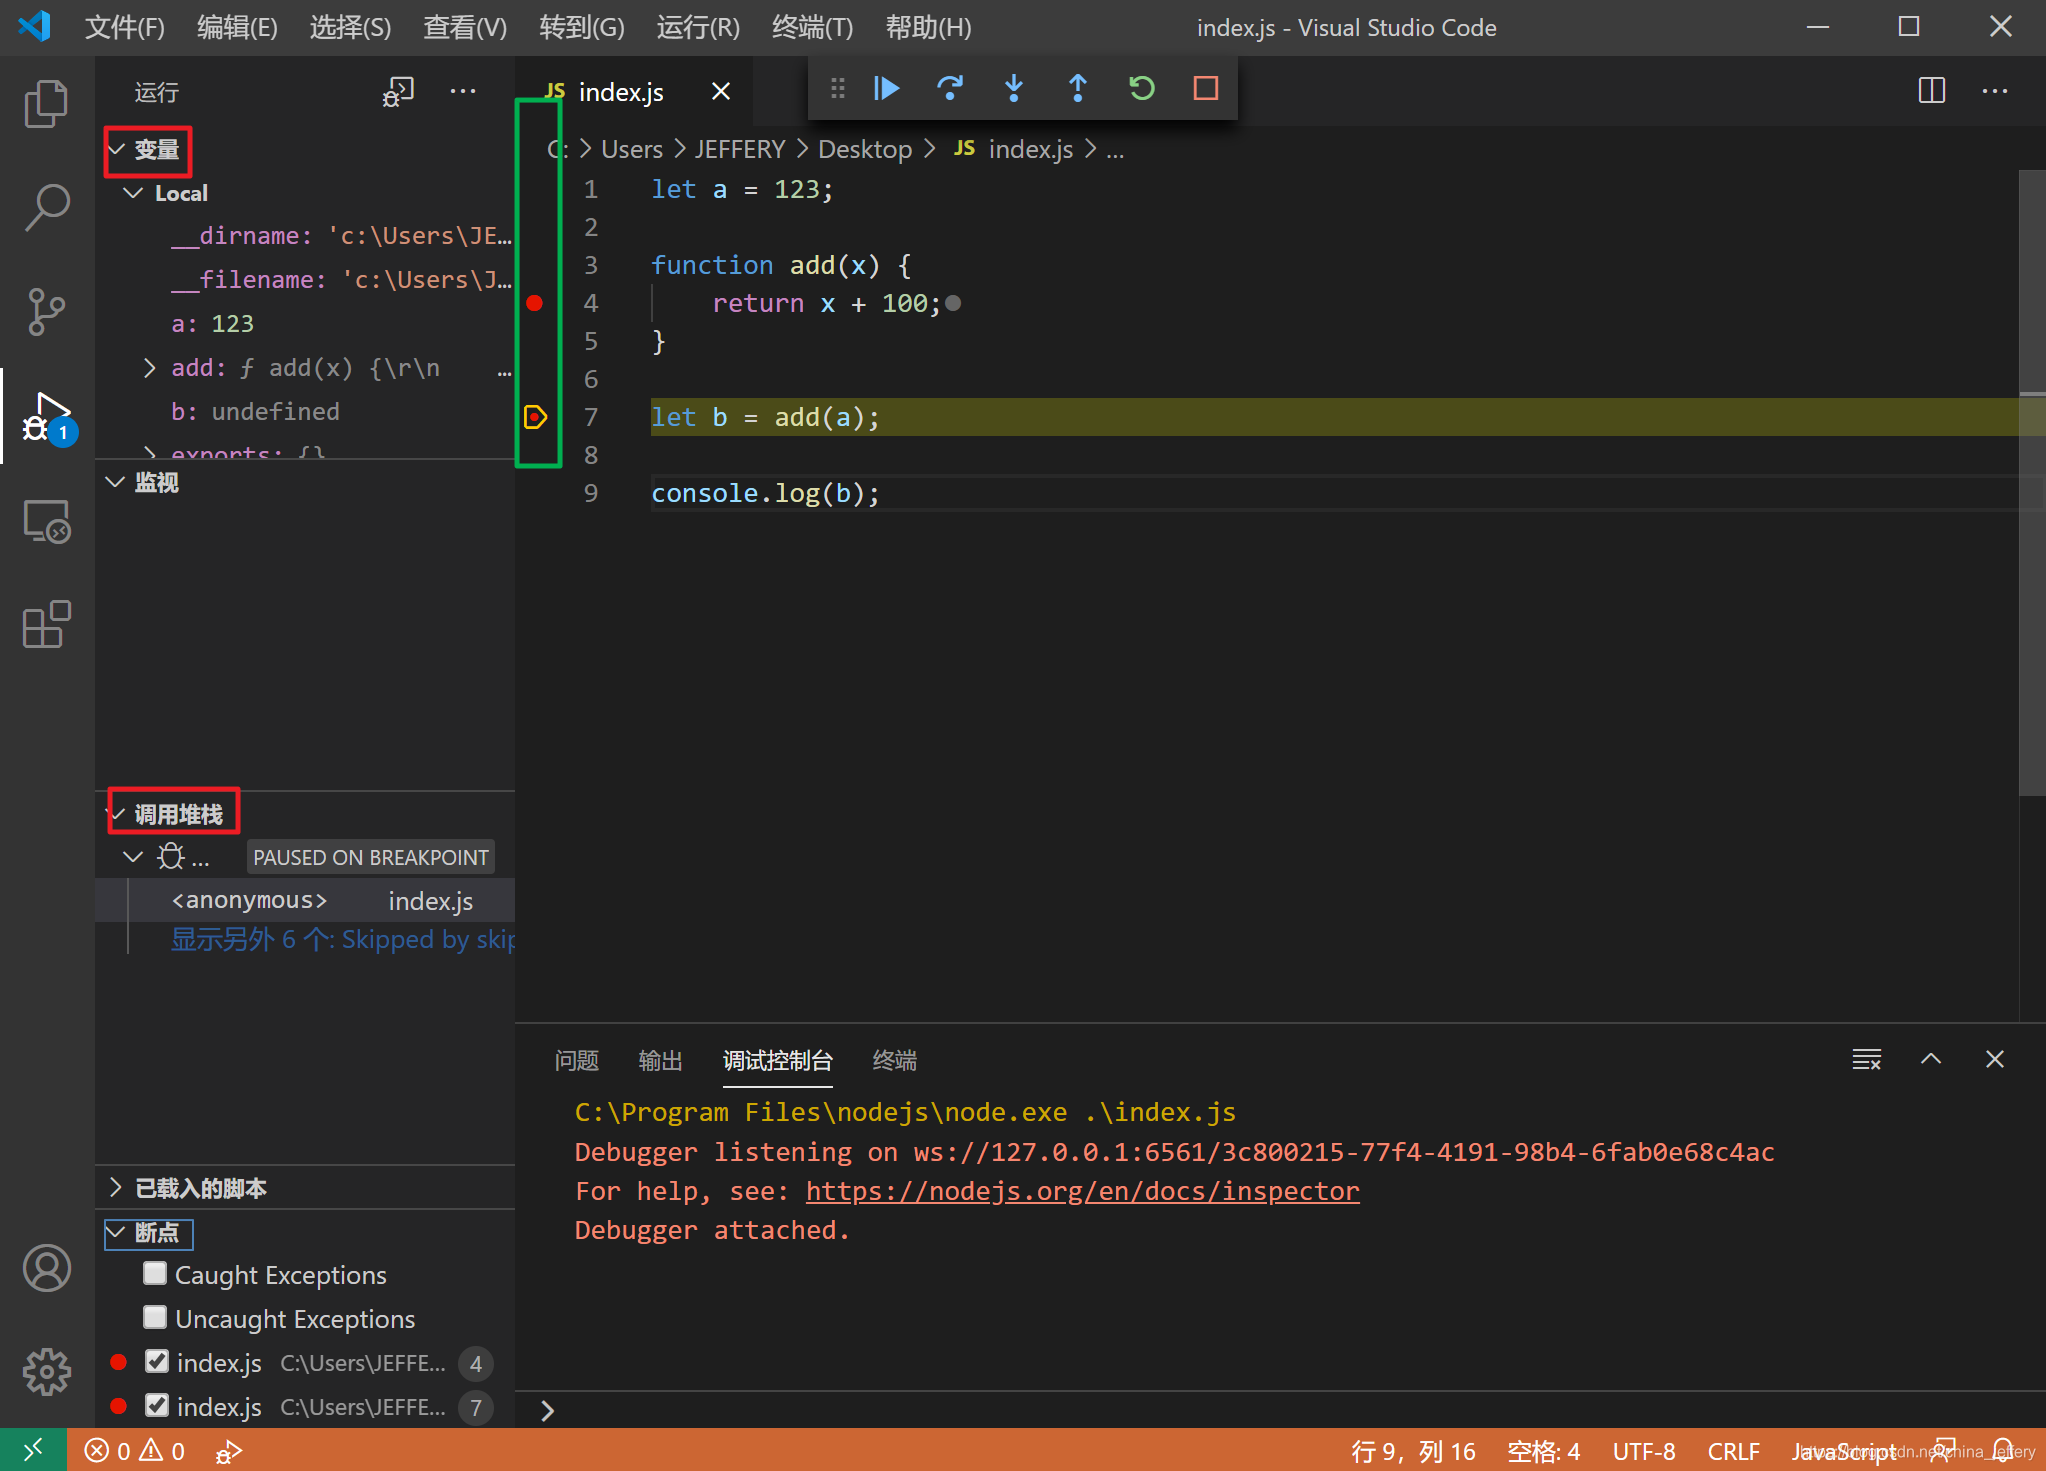Click the Step Over debug icon
2046x1471 pixels.
[x=950, y=89]
